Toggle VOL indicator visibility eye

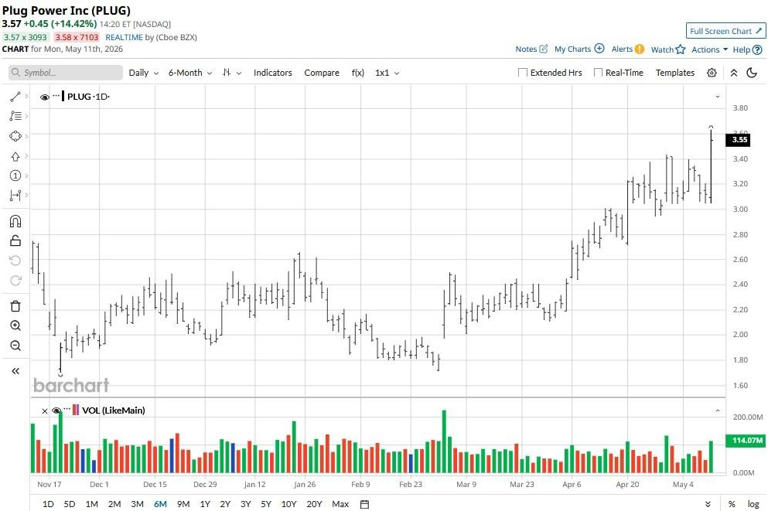(x=56, y=411)
